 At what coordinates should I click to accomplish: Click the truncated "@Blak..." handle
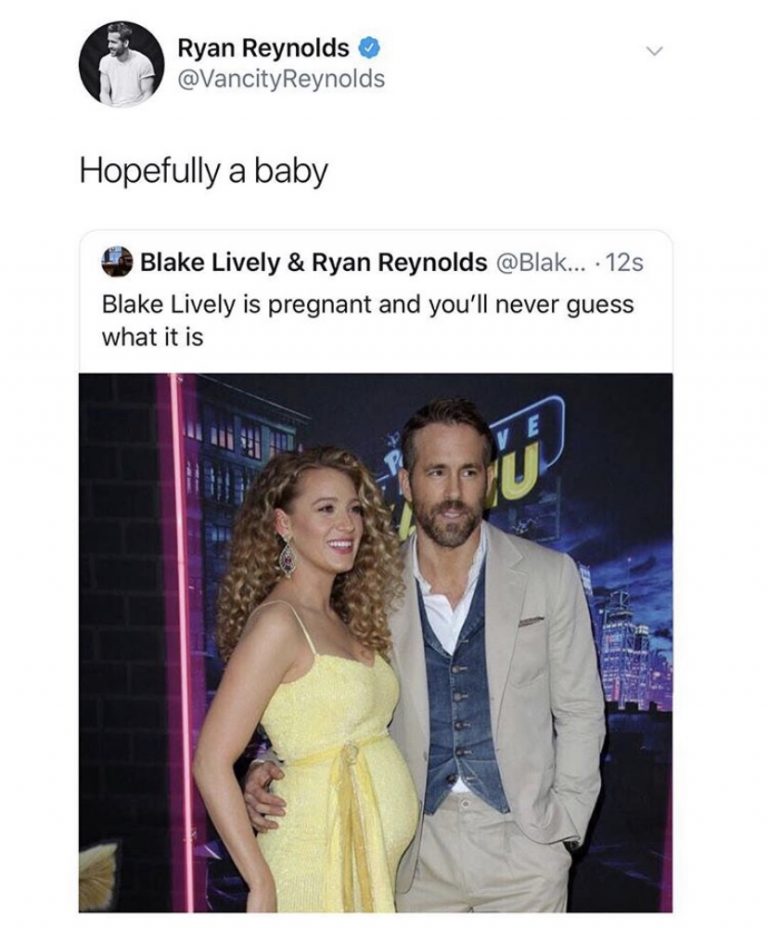(x=540, y=262)
